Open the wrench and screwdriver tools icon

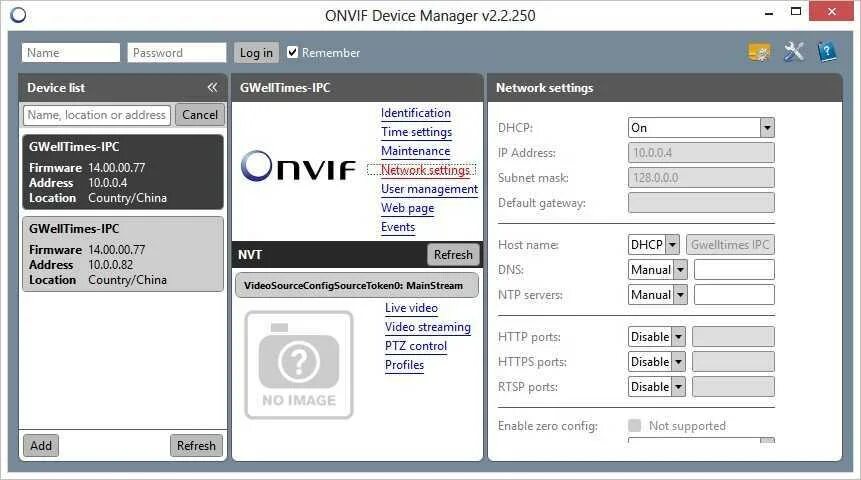(x=794, y=52)
